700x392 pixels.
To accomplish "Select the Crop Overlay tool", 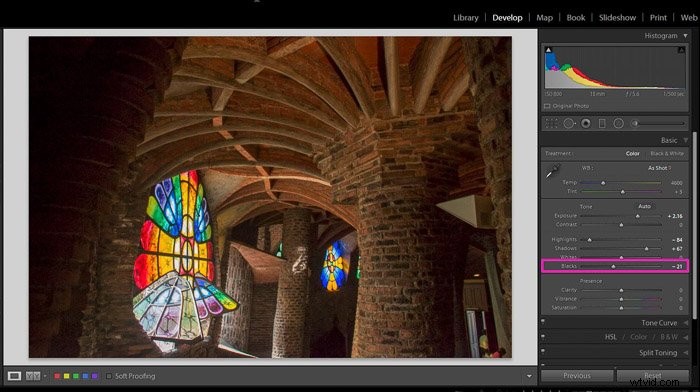I will [x=552, y=124].
